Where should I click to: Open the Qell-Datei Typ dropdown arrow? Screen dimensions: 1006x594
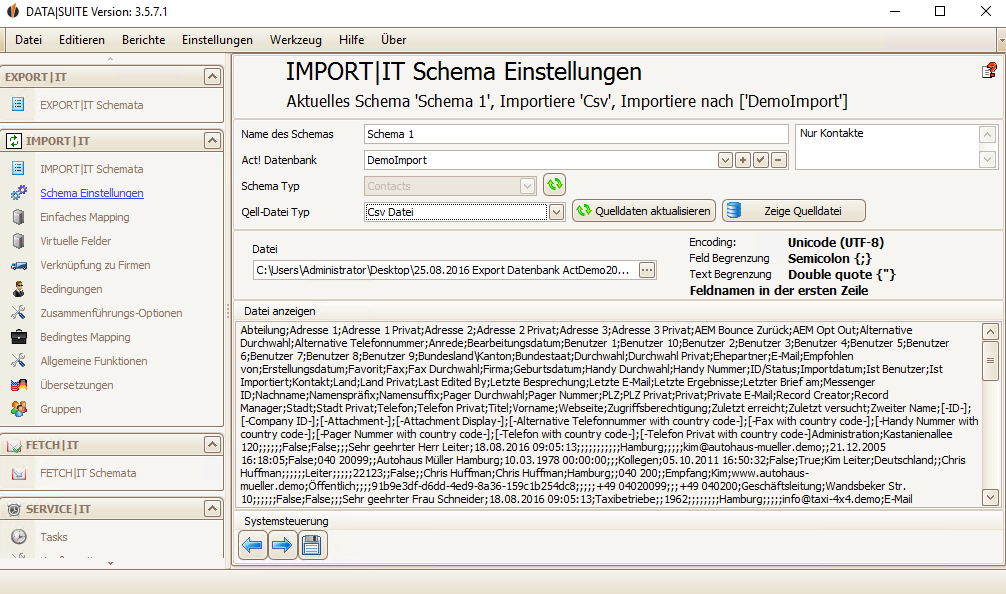point(556,212)
